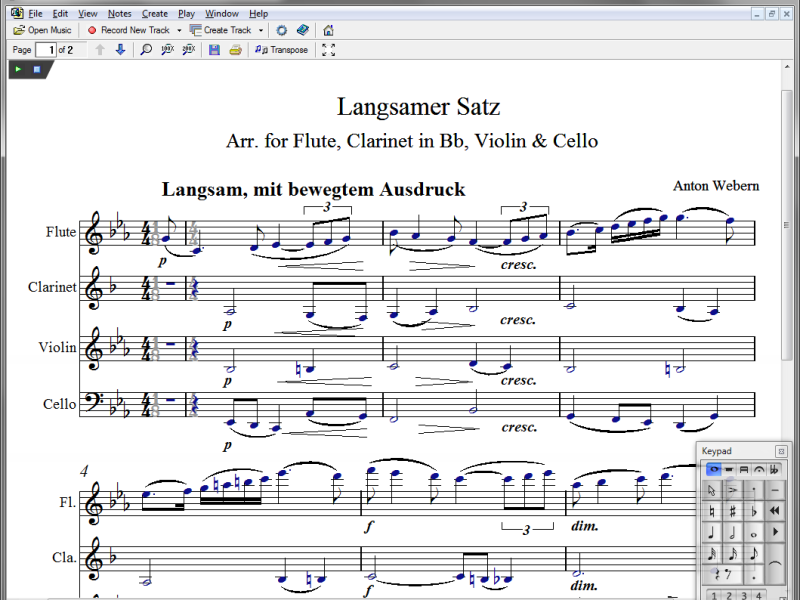Select the arrow pointer on Keypad
The image size is (800, 600).
tap(712, 490)
